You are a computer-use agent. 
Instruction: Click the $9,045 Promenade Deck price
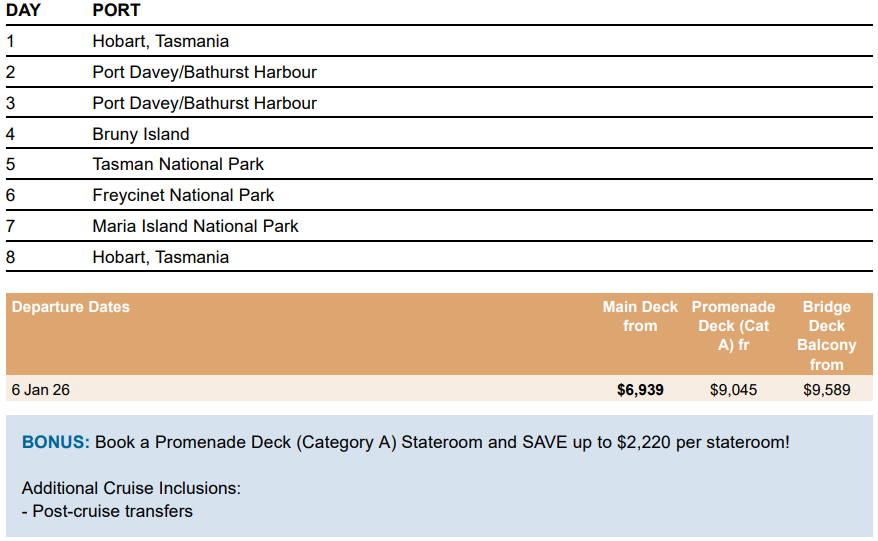click(734, 390)
